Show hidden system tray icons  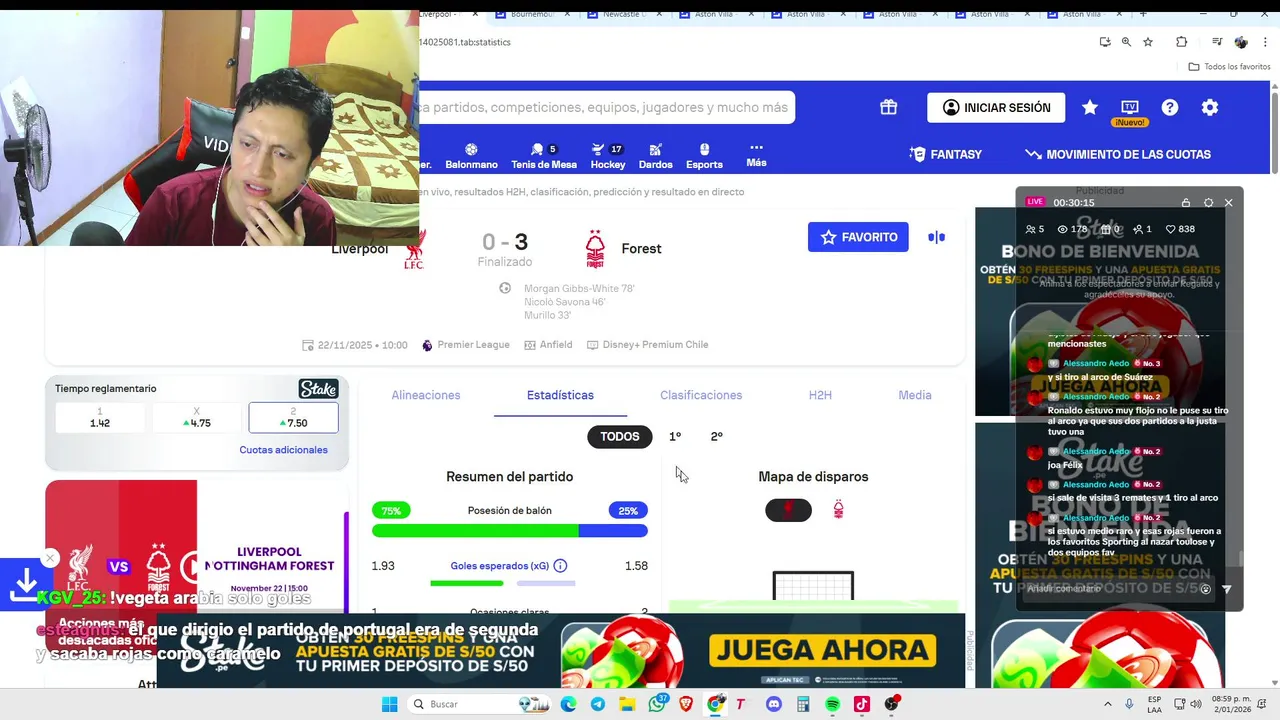(1107, 704)
